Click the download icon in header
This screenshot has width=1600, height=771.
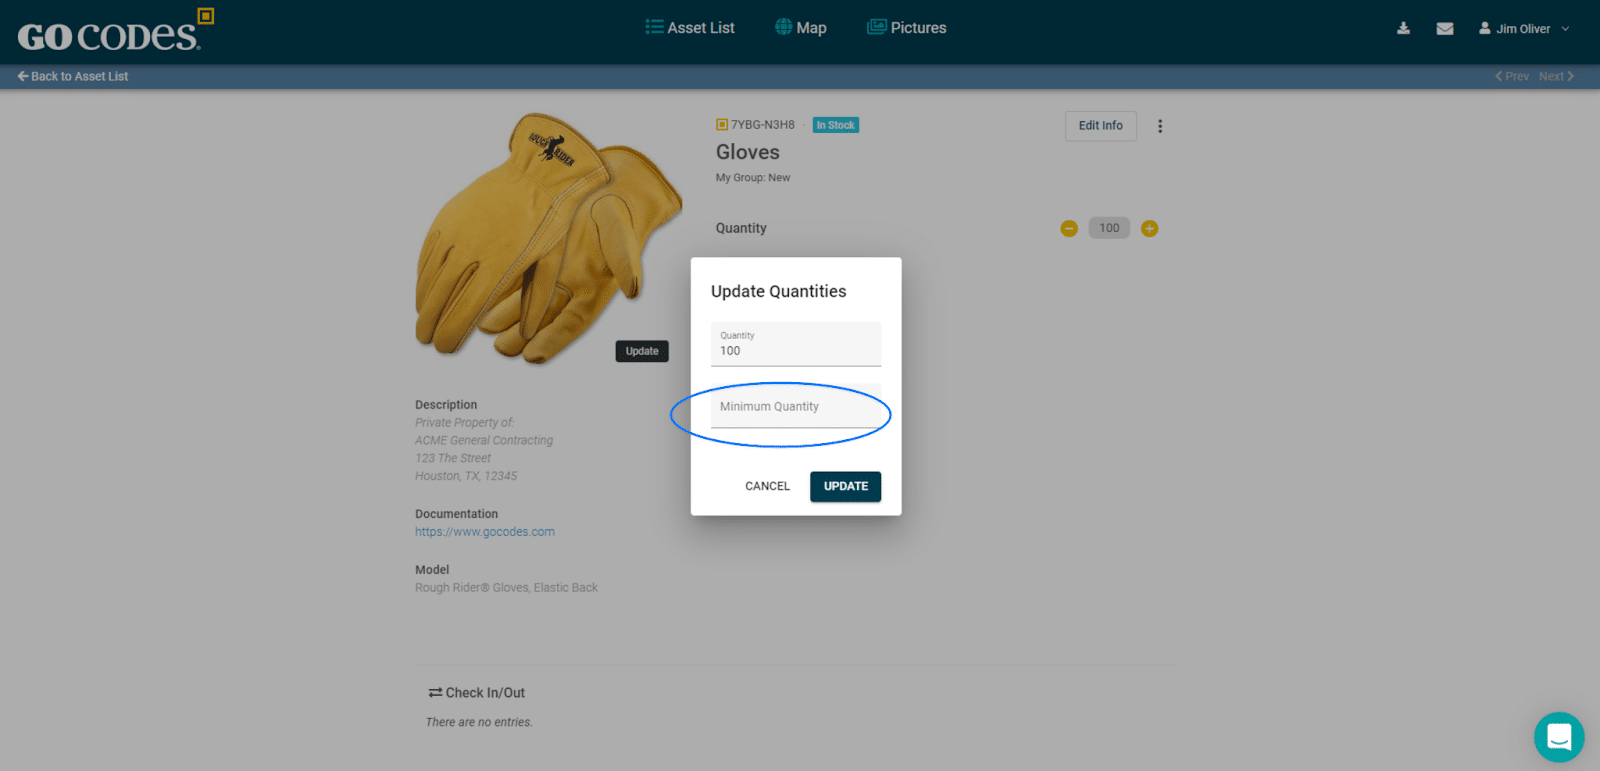pyautogui.click(x=1403, y=28)
